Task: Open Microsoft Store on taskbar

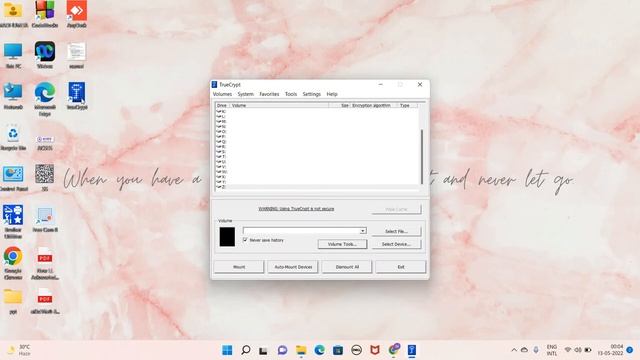Action: [x=338, y=350]
